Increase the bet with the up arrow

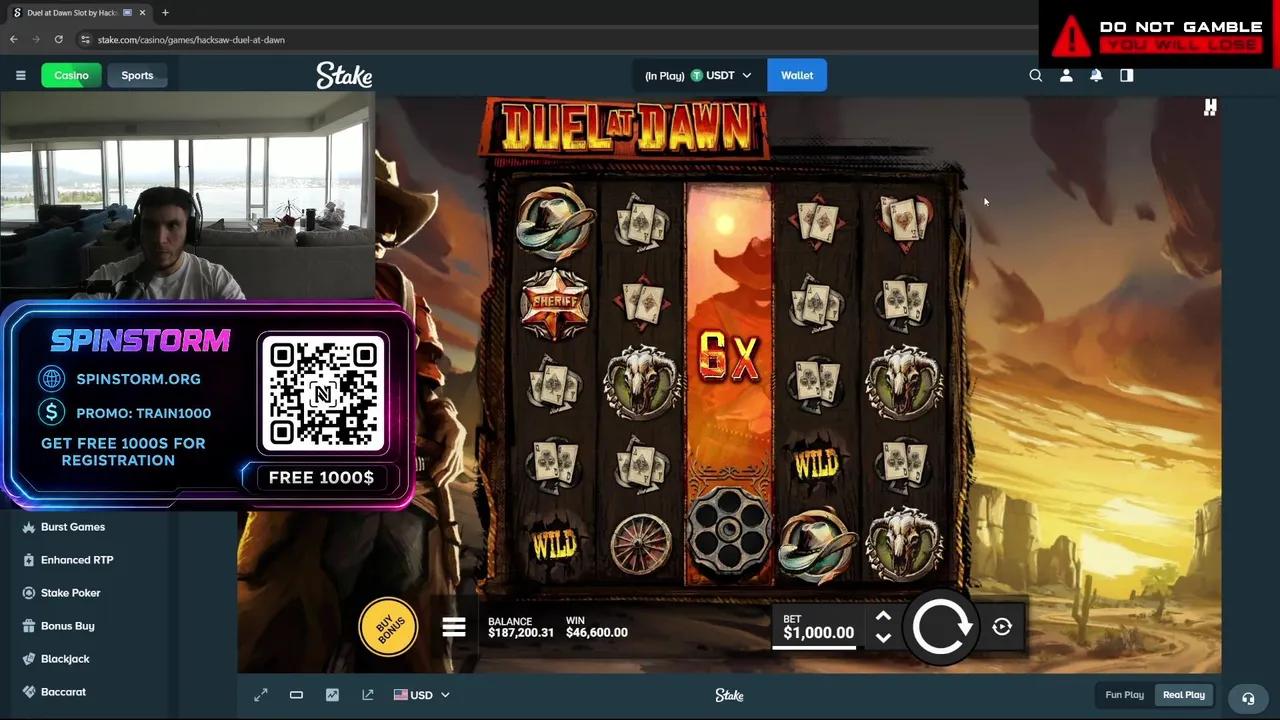click(883, 617)
